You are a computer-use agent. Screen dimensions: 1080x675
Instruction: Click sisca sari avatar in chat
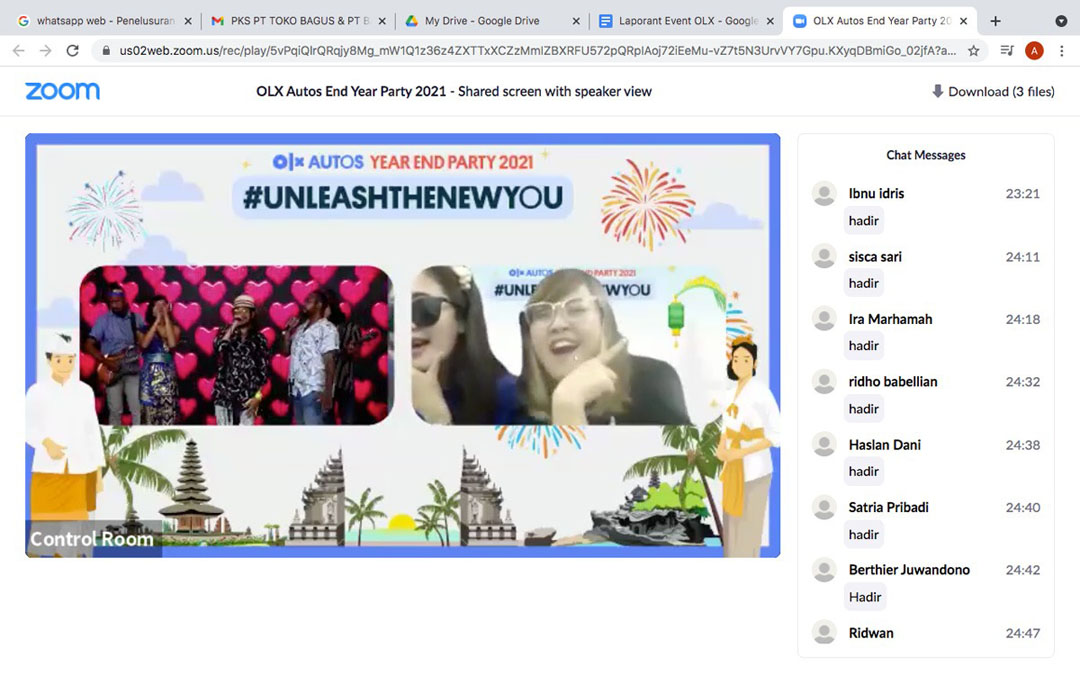click(x=824, y=256)
